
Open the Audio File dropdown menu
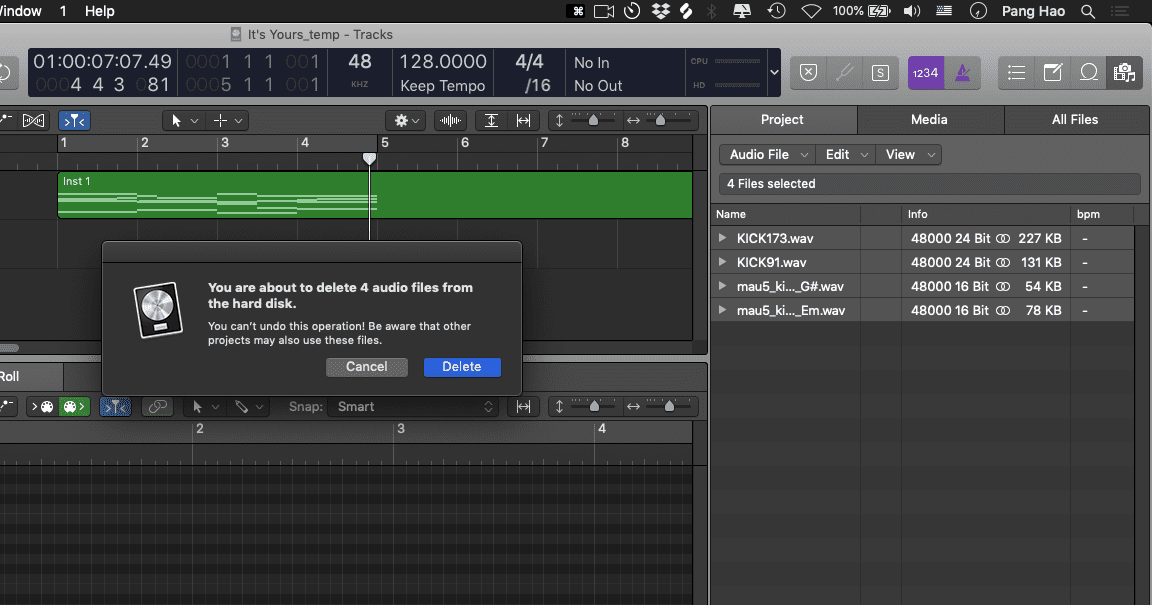pos(768,154)
